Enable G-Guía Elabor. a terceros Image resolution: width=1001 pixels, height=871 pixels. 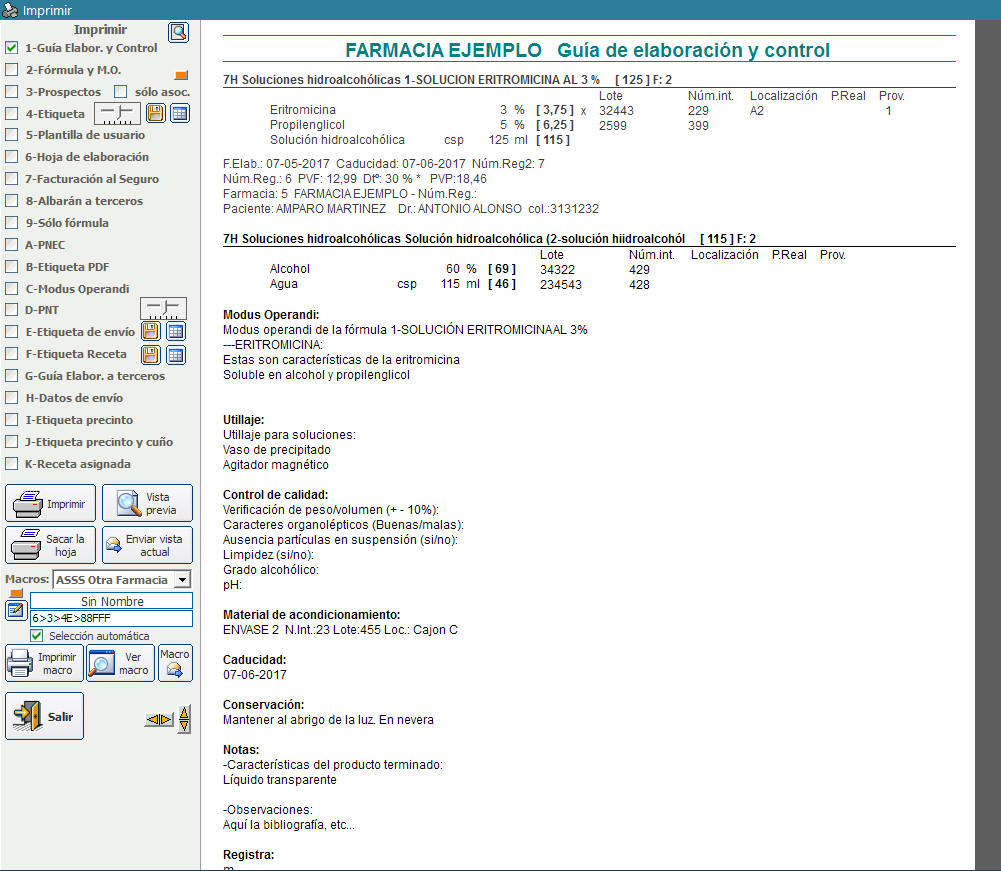point(11,376)
